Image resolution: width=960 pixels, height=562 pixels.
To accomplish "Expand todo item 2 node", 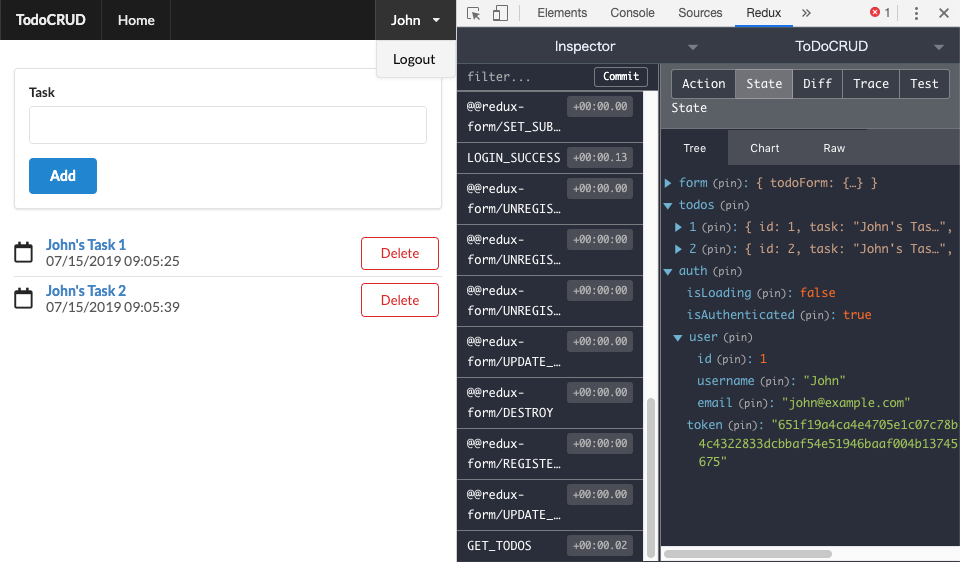I will click(x=678, y=249).
